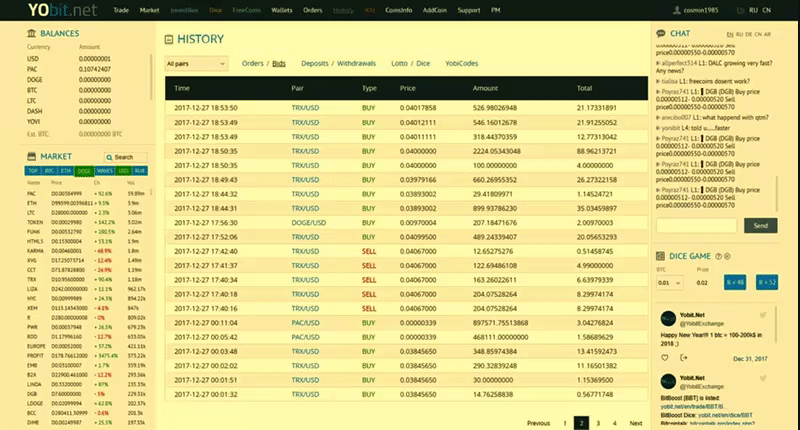Click the Twitter bird on the first tweet
This screenshot has width=800, height=430.
coord(763,315)
